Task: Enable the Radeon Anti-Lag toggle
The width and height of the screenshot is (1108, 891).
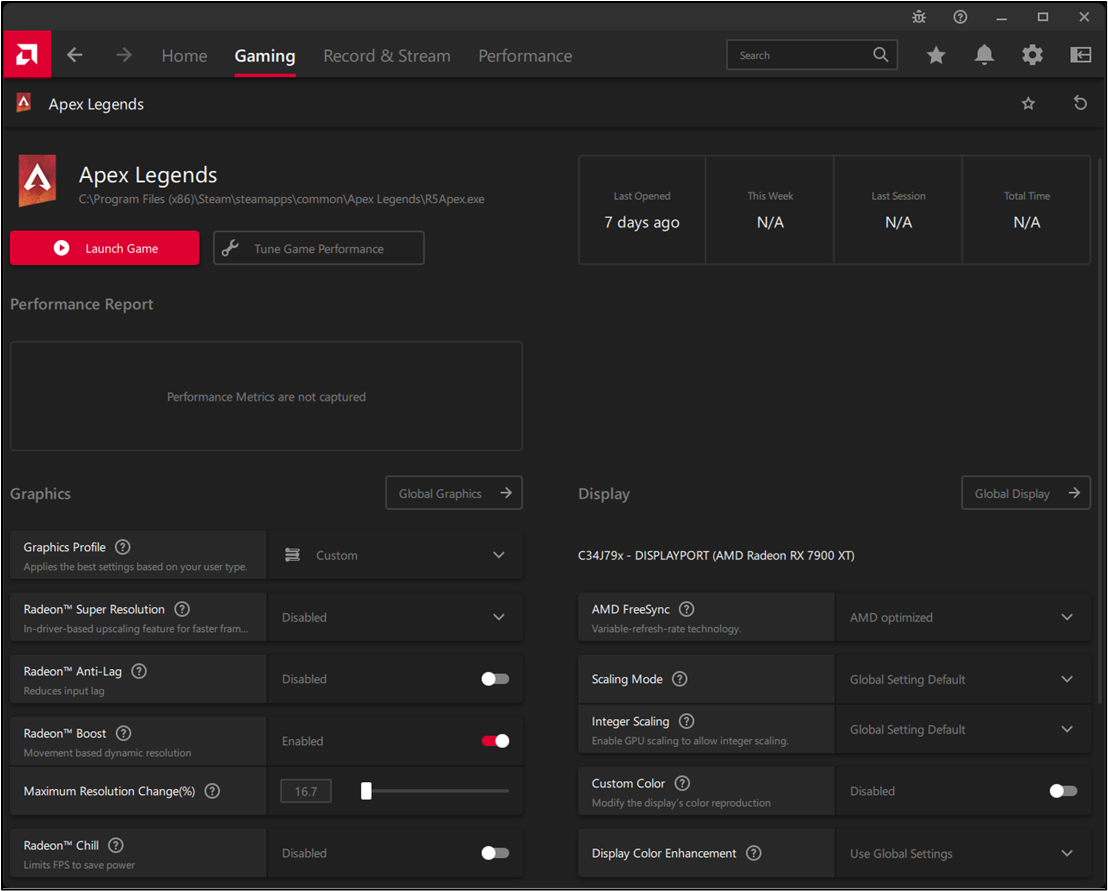Action: click(x=495, y=679)
